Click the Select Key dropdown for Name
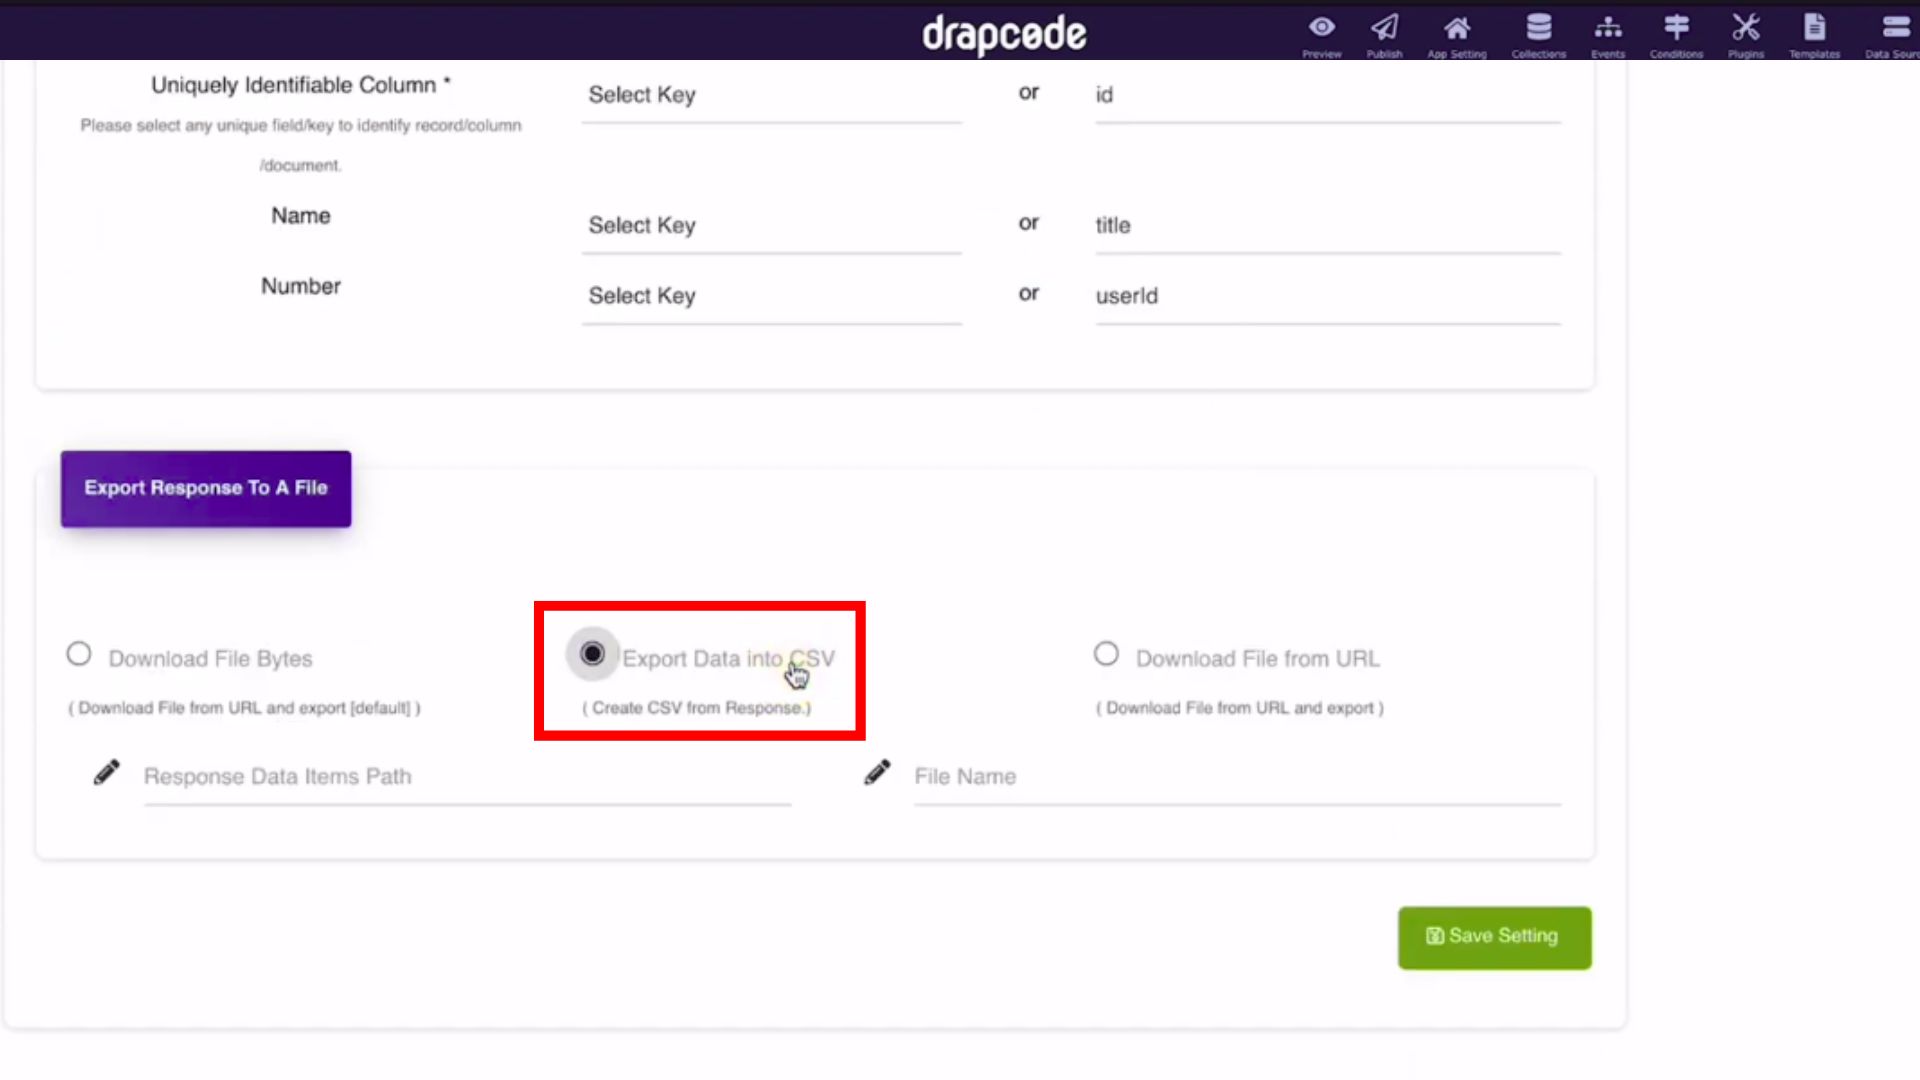The height and width of the screenshot is (1080, 1920). [x=770, y=224]
